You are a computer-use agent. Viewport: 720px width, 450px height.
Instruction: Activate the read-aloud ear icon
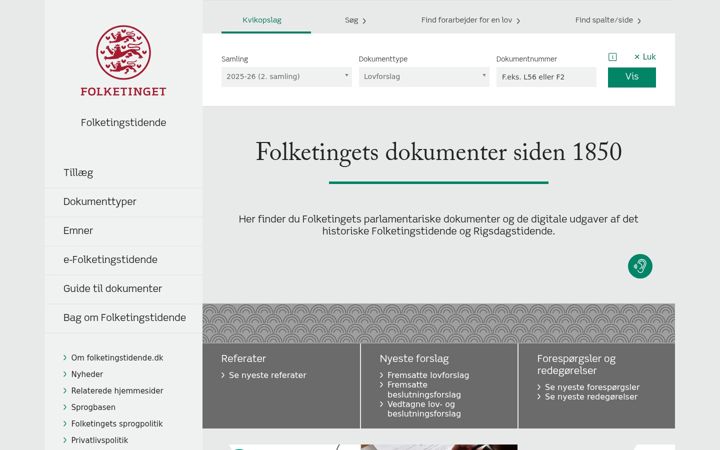[640, 266]
